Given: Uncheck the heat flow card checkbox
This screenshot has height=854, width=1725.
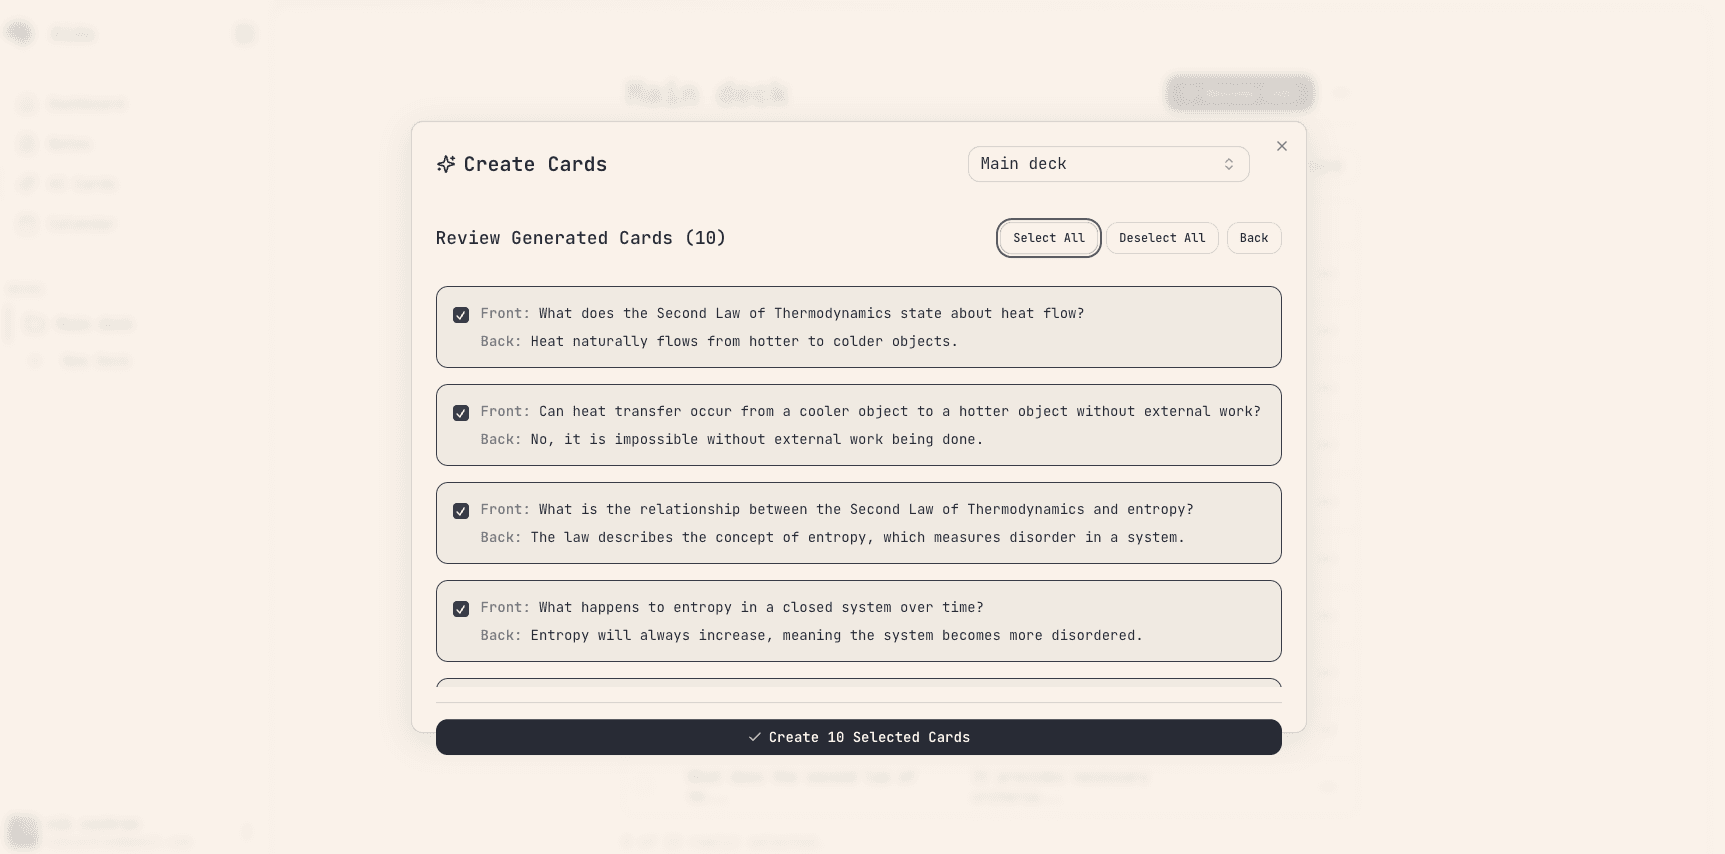Looking at the screenshot, I should click(461, 315).
